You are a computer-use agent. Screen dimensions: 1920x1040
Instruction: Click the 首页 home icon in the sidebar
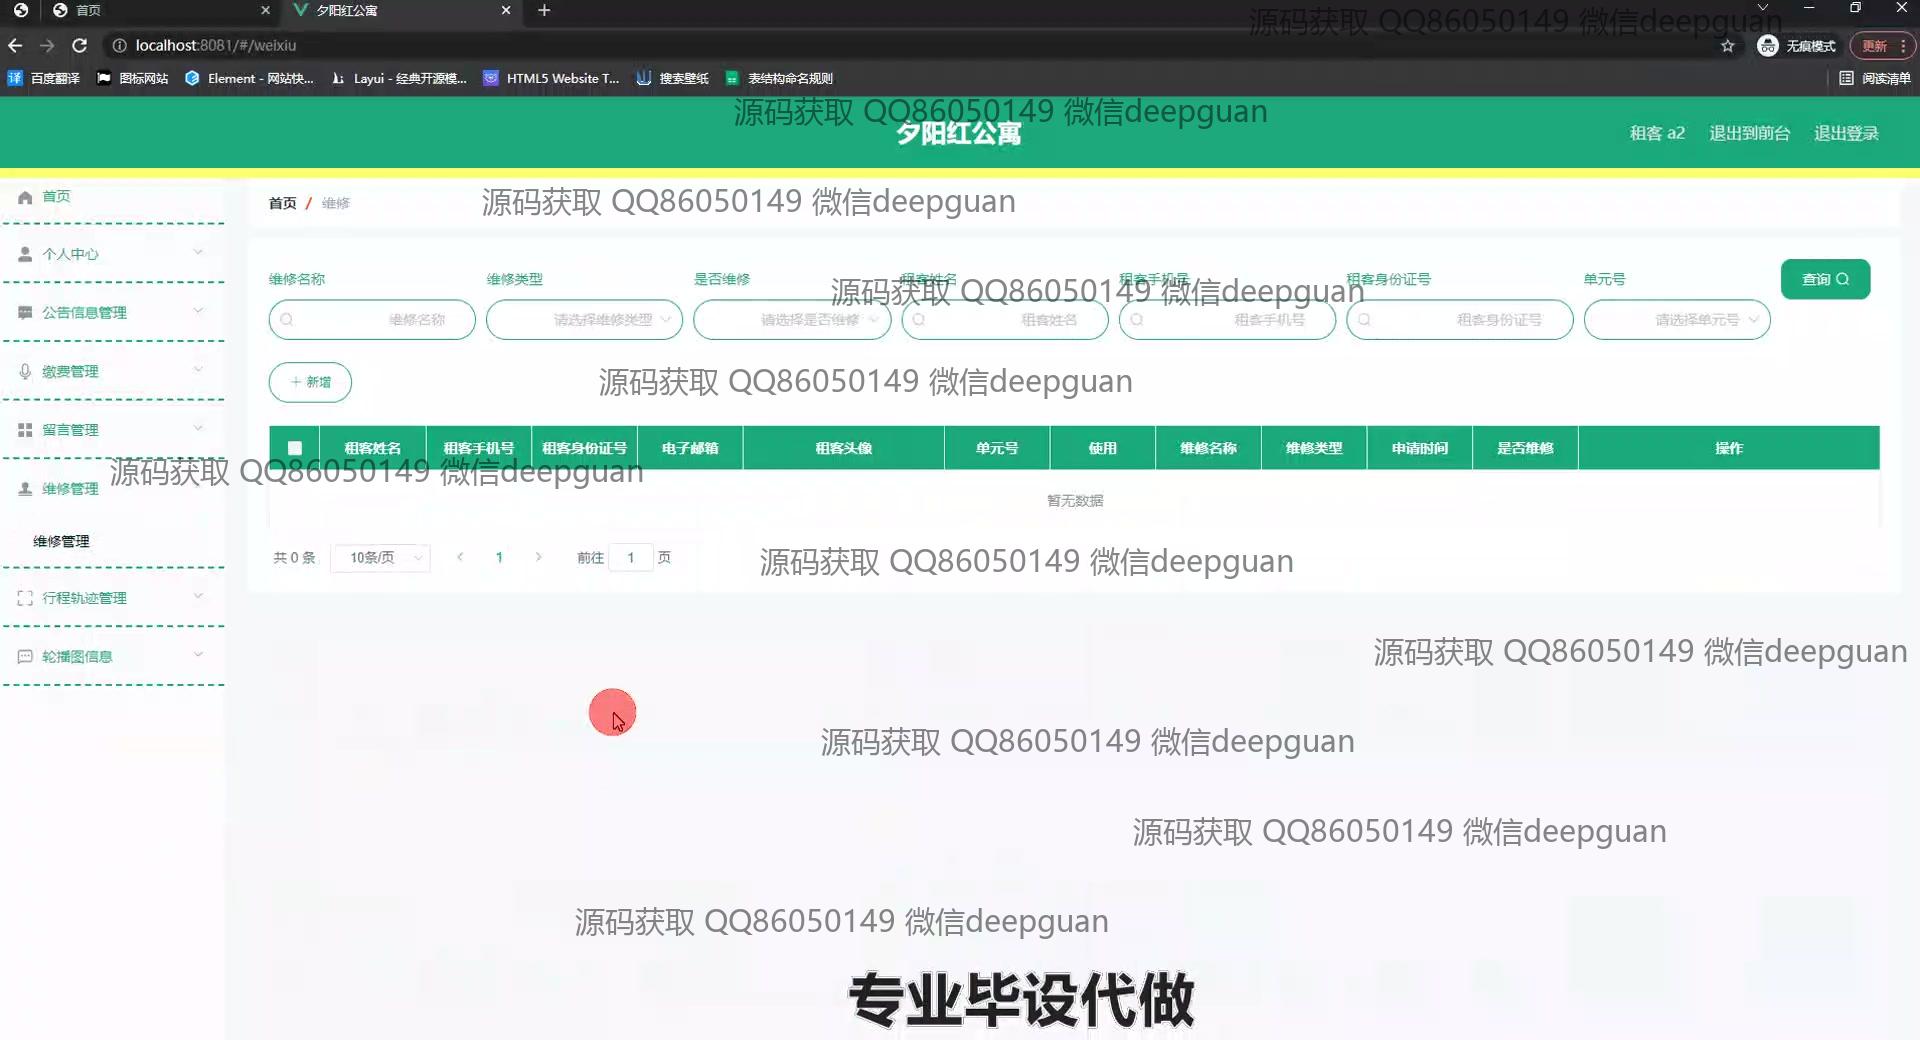click(x=25, y=197)
